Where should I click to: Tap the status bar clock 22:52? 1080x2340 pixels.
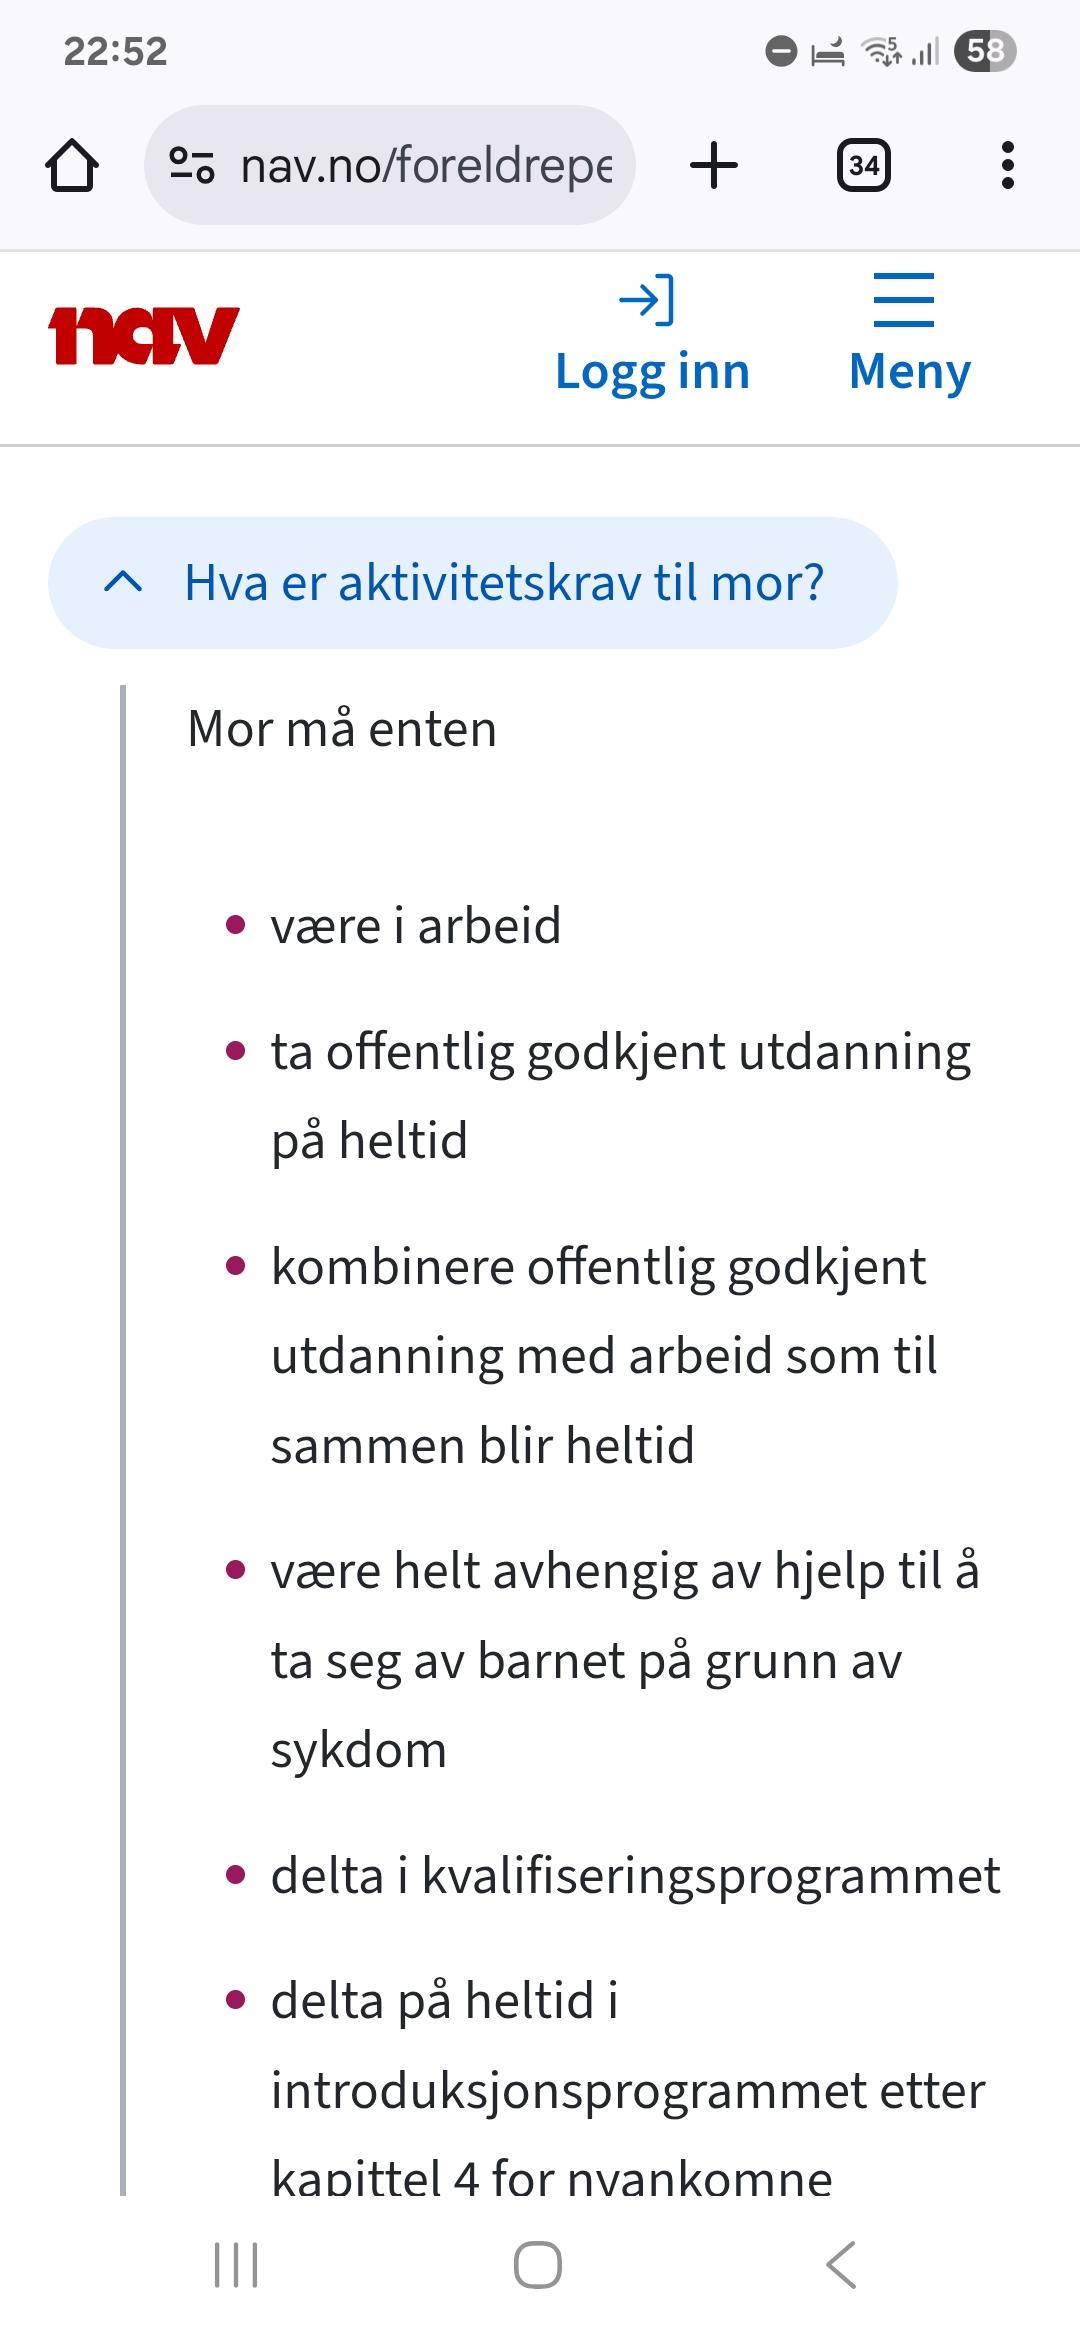116,51
